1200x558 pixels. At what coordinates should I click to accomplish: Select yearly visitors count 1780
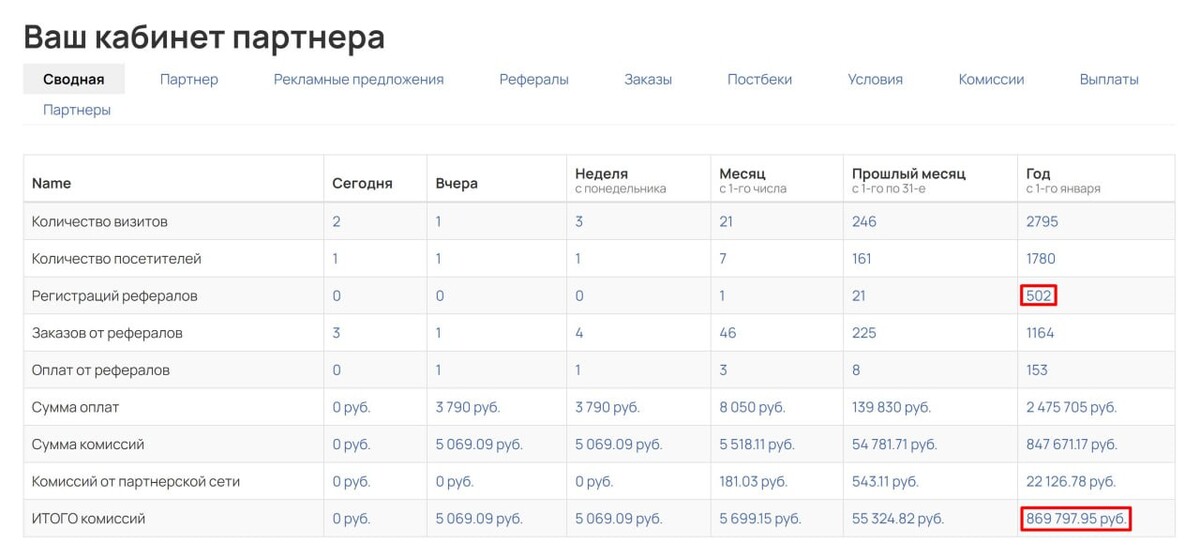[x=1041, y=258]
